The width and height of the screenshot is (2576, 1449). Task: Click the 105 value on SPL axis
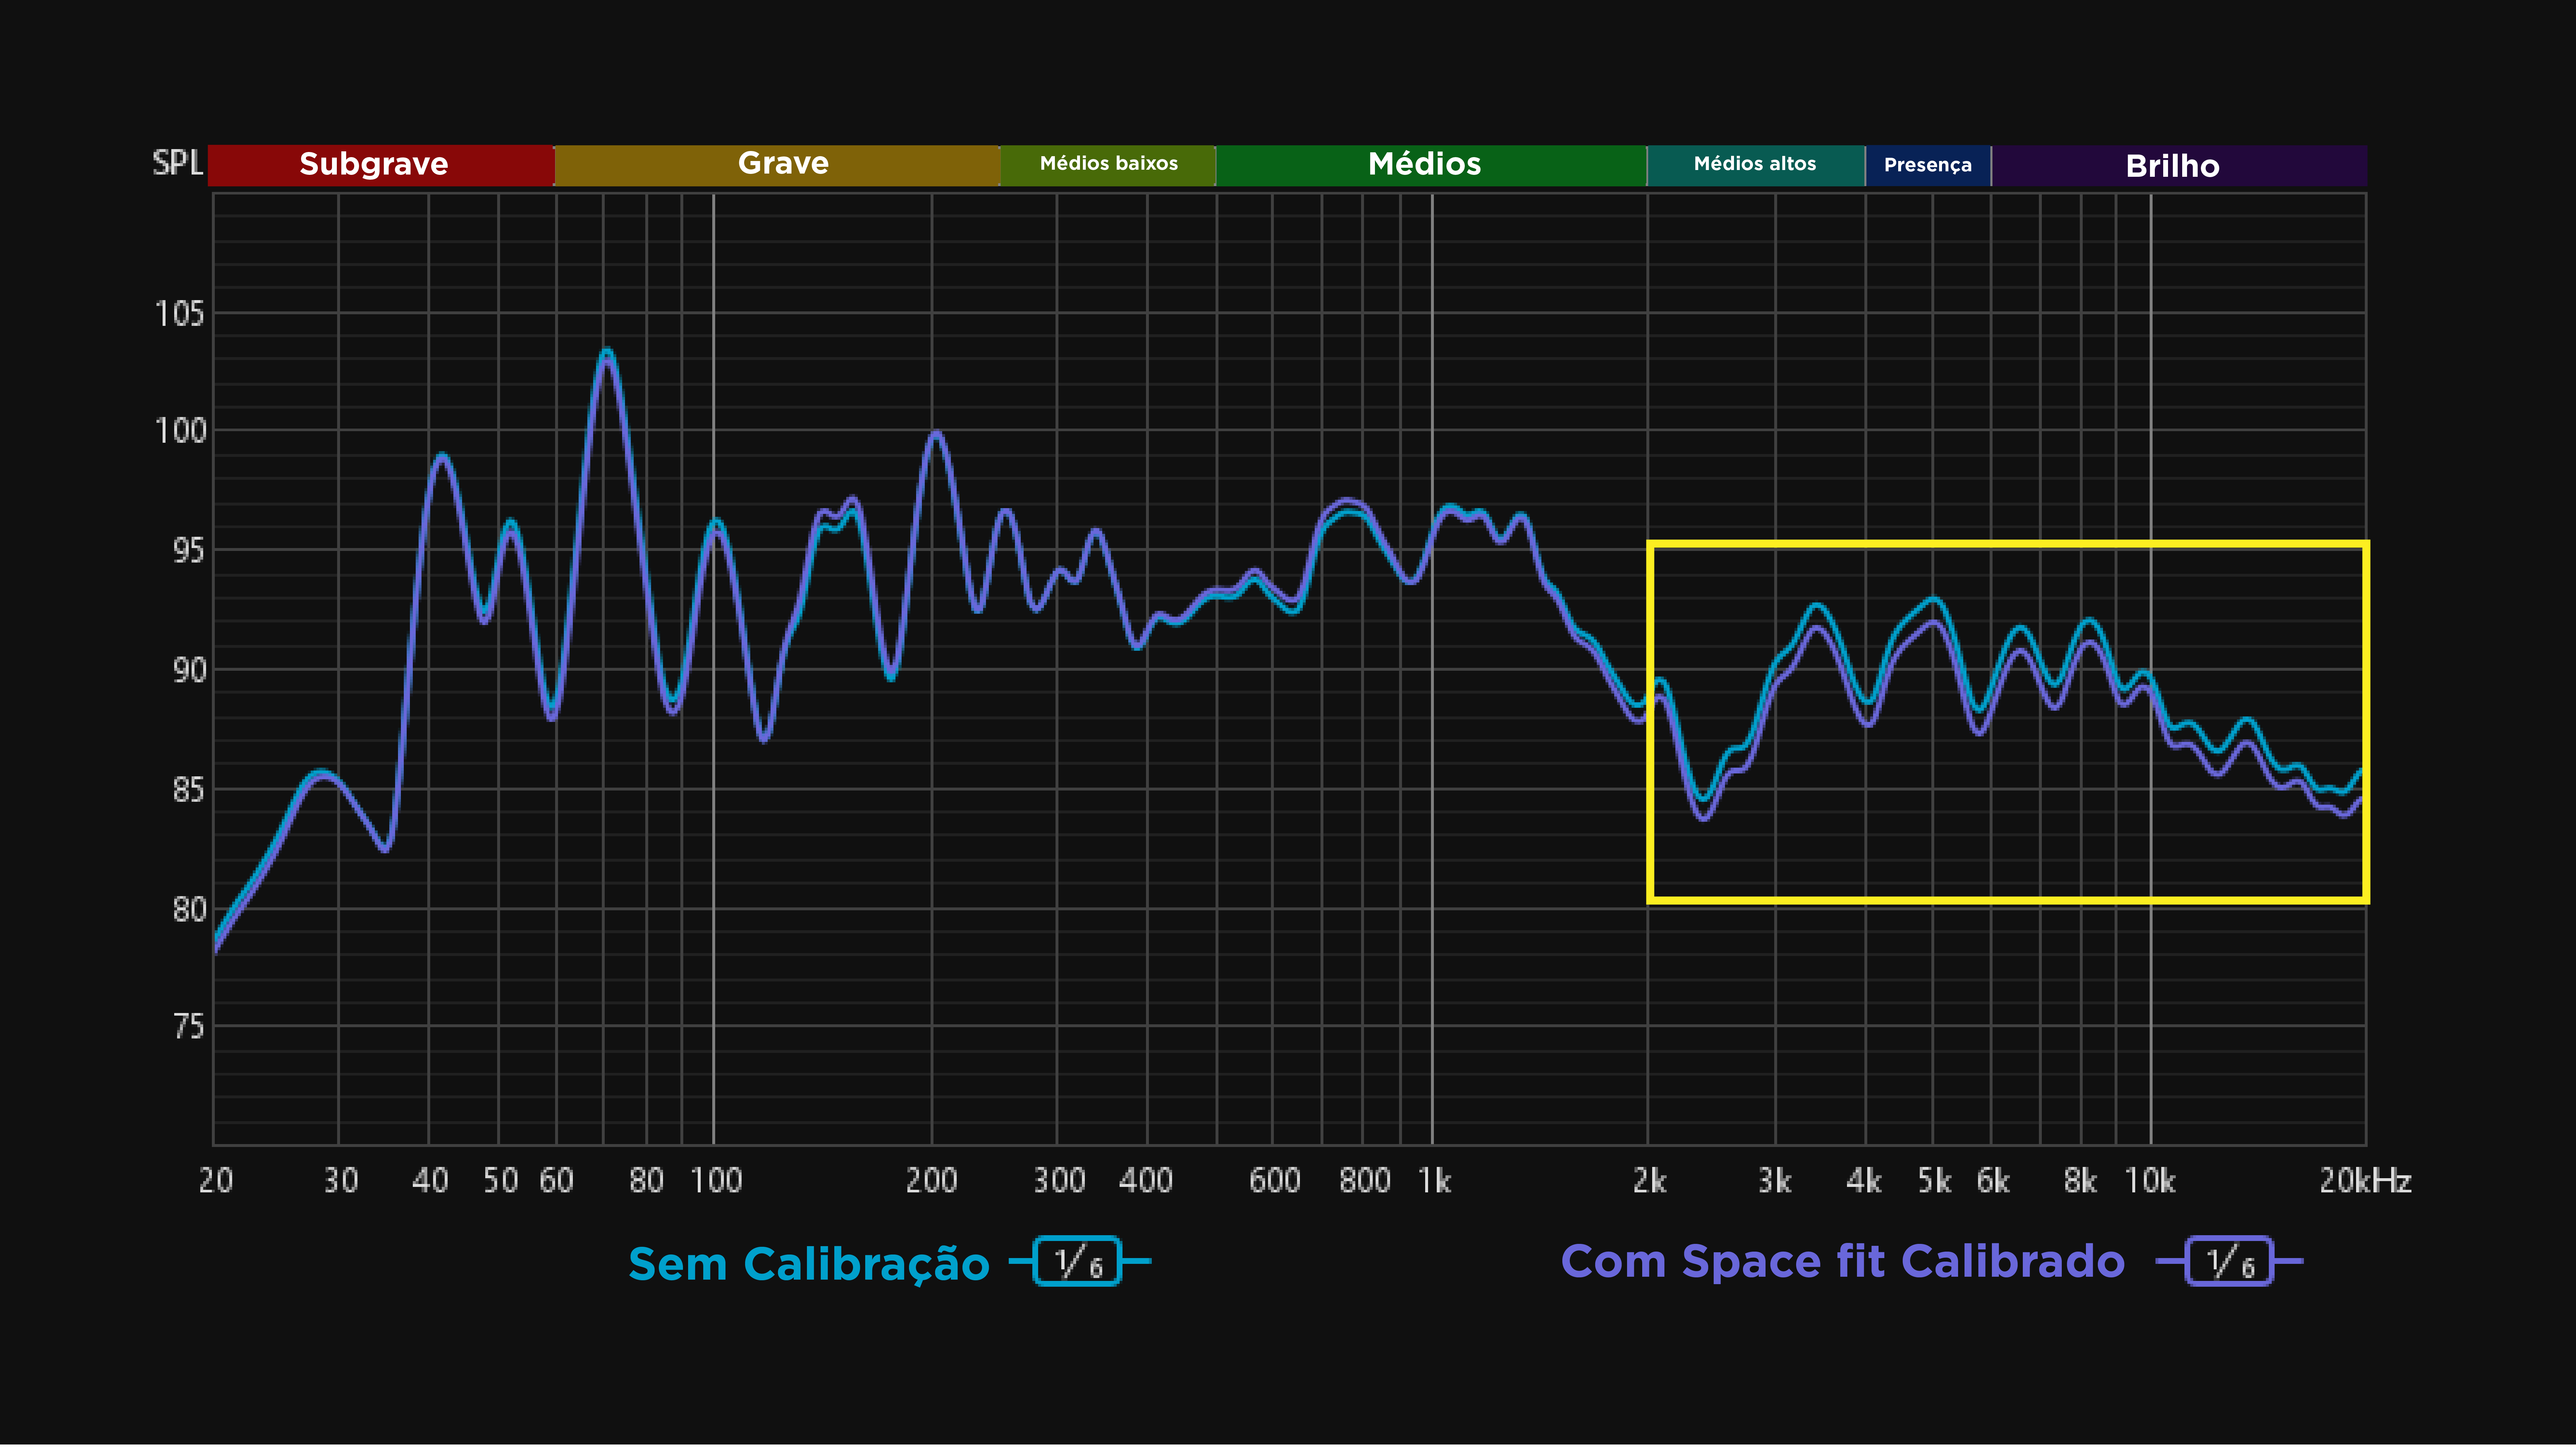(x=180, y=314)
